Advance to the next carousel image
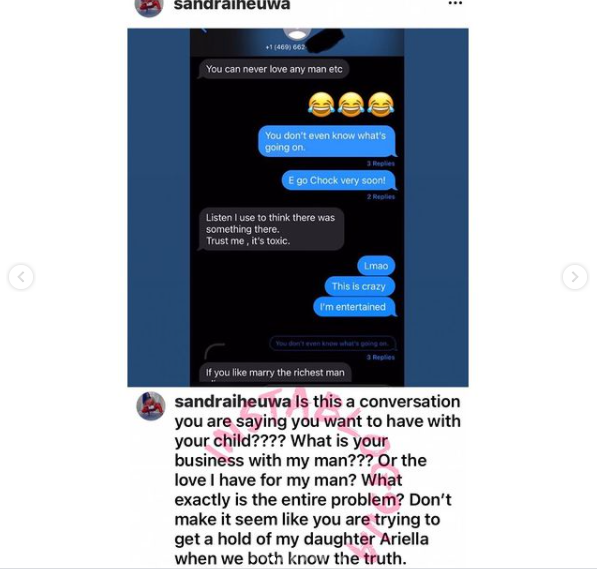The width and height of the screenshot is (597, 571). pos(575,277)
